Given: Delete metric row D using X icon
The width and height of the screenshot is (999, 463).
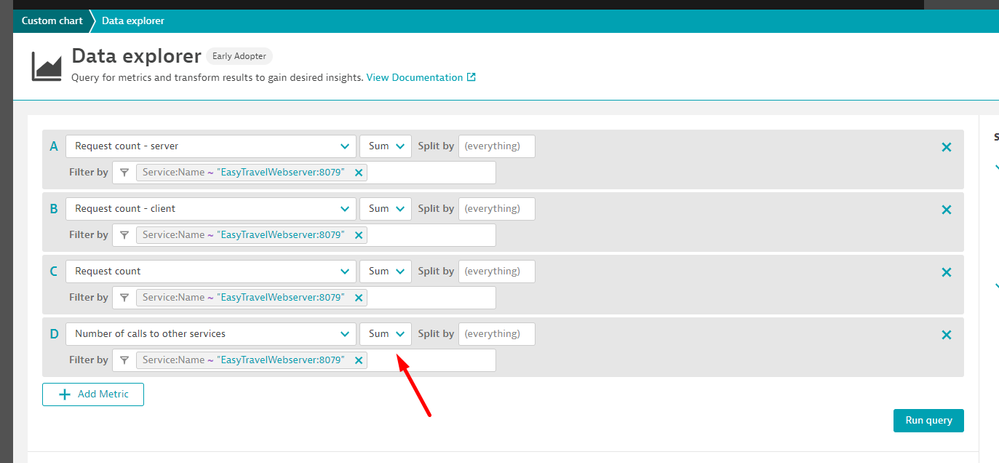Looking at the screenshot, I should [946, 335].
